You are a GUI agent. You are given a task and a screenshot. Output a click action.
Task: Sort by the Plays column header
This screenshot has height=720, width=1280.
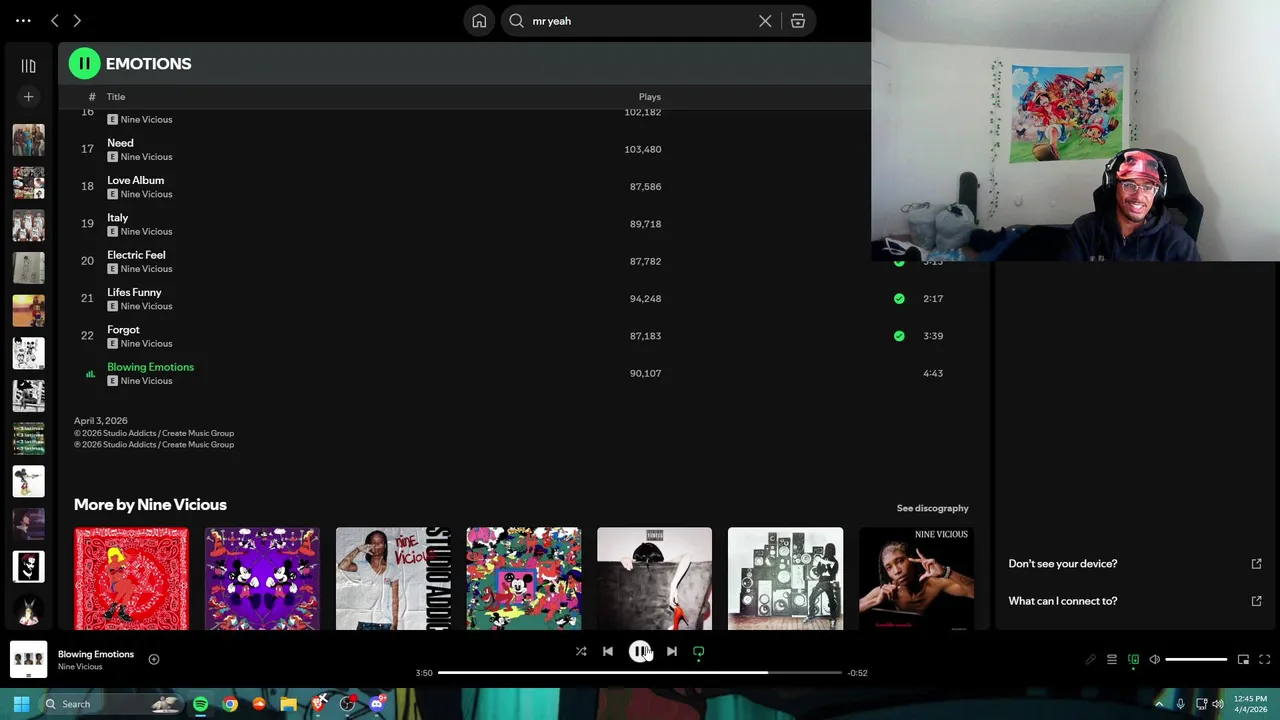pyautogui.click(x=650, y=97)
